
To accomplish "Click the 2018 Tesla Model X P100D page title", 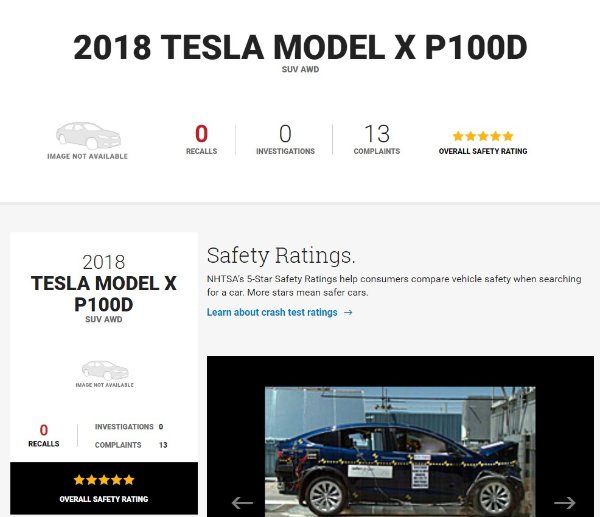I will pyautogui.click(x=300, y=47).
